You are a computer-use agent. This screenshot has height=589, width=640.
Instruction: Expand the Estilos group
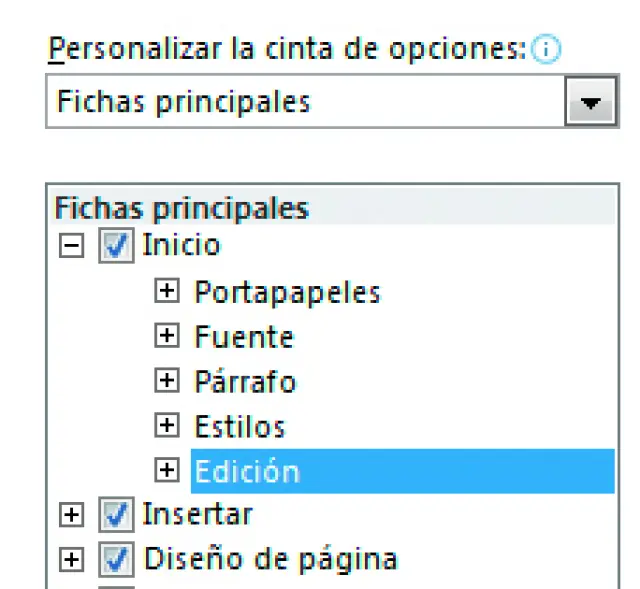pyautogui.click(x=168, y=426)
